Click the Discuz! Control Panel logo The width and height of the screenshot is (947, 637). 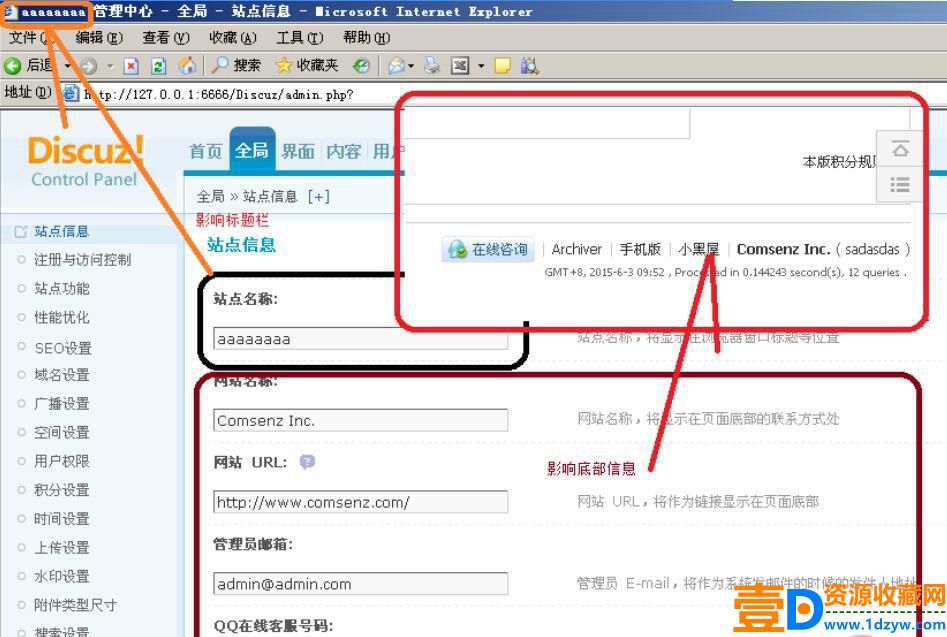[85, 160]
